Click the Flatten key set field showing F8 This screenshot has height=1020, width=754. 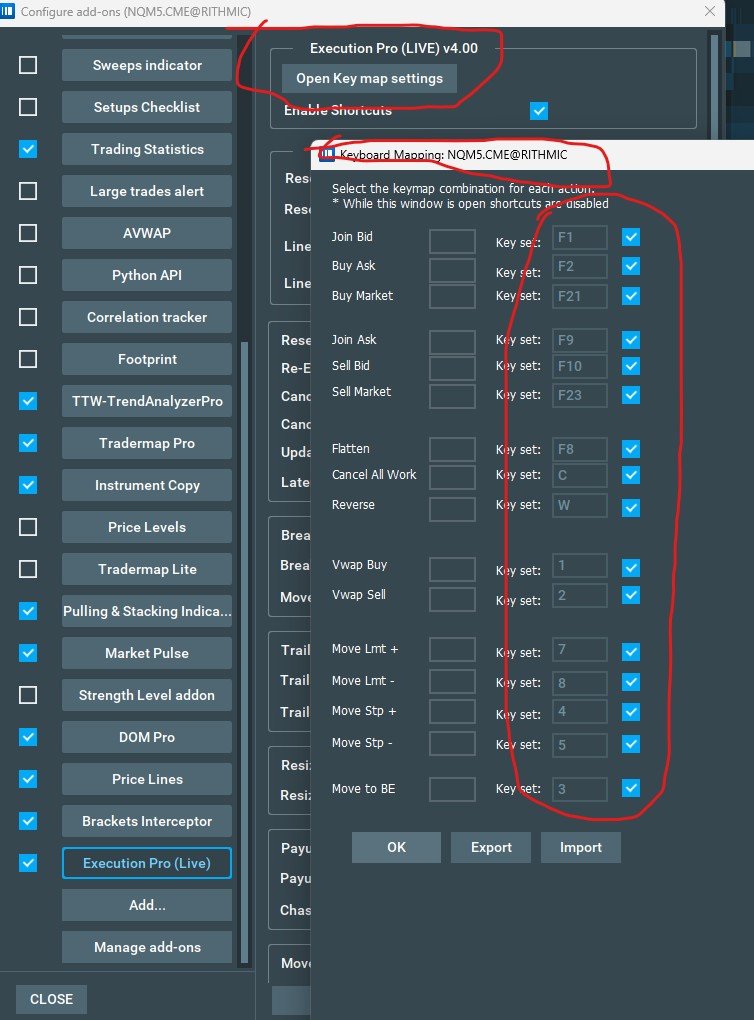tap(580, 449)
